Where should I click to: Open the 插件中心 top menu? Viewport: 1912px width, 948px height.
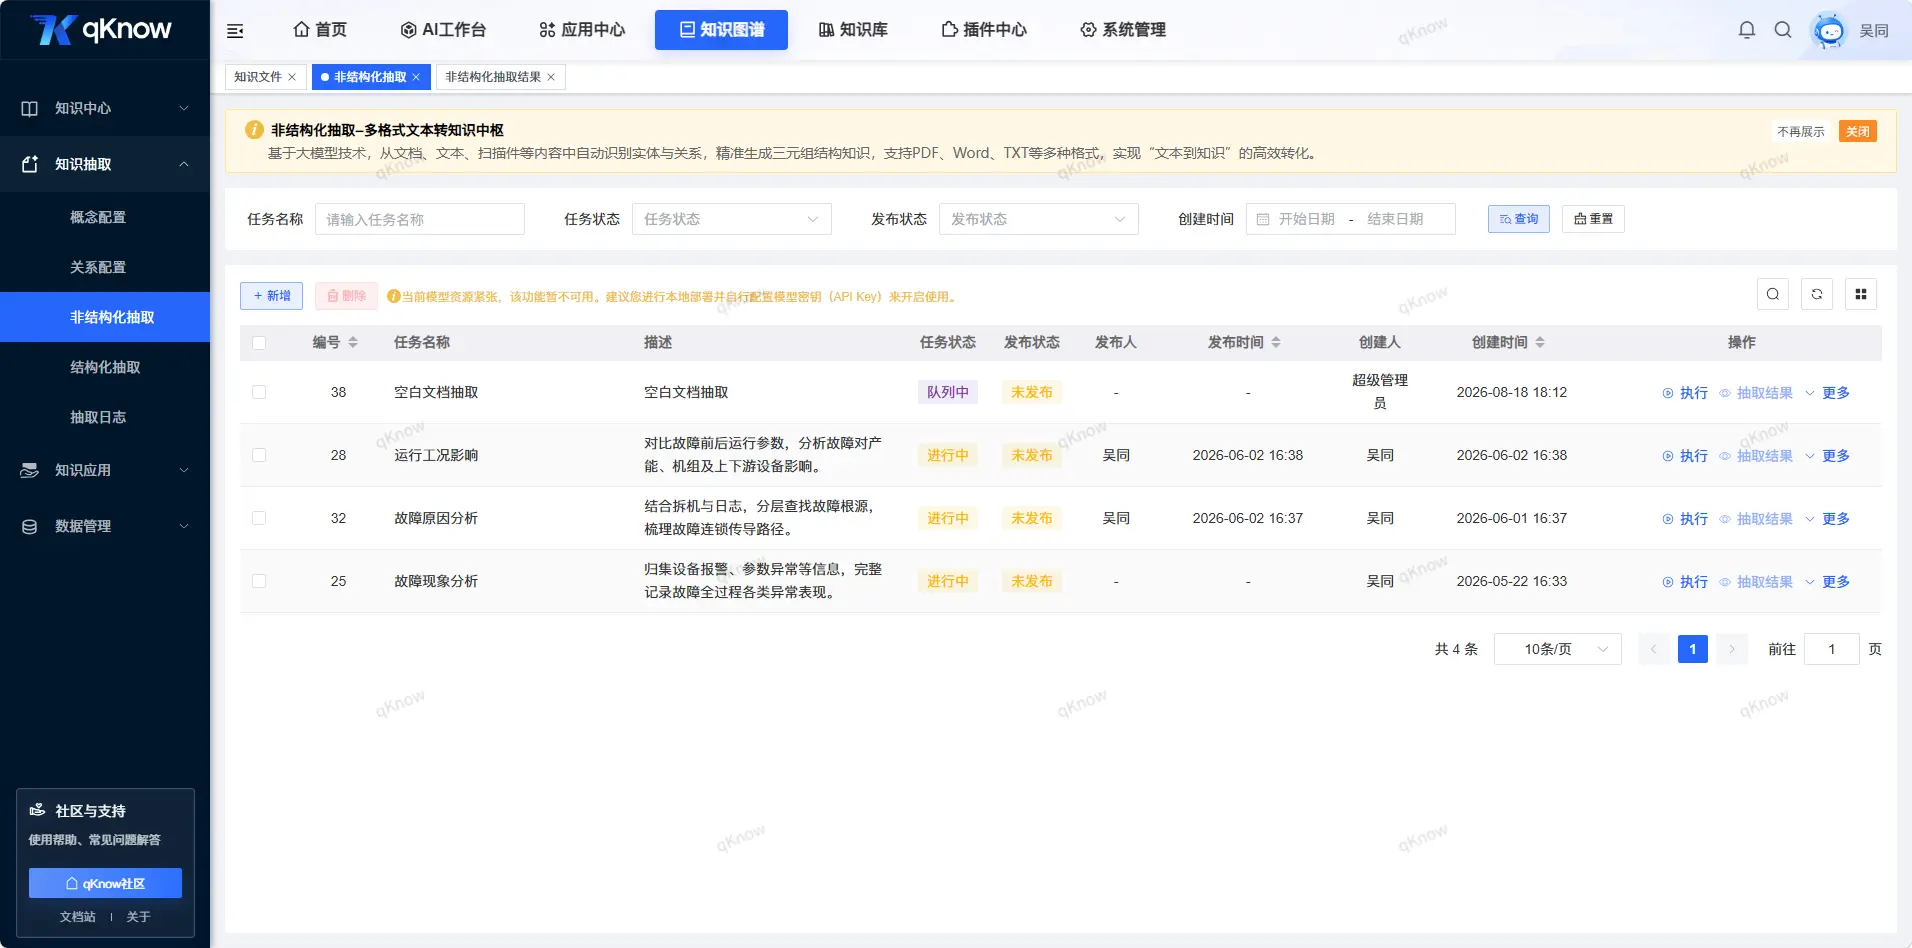(x=984, y=30)
